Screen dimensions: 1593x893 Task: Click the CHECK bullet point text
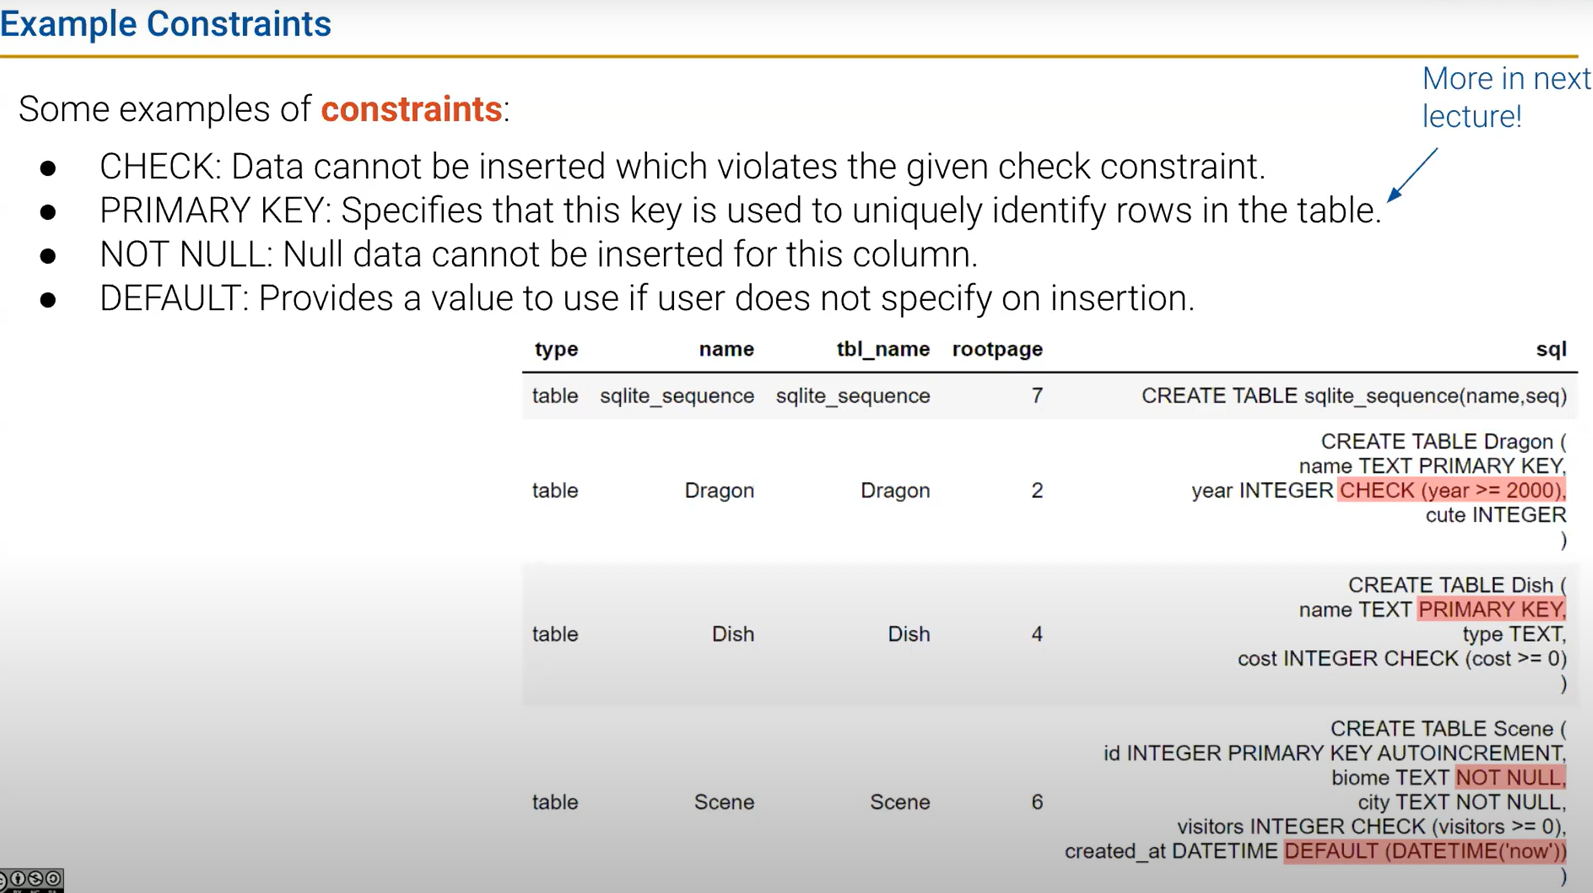click(682, 166)
